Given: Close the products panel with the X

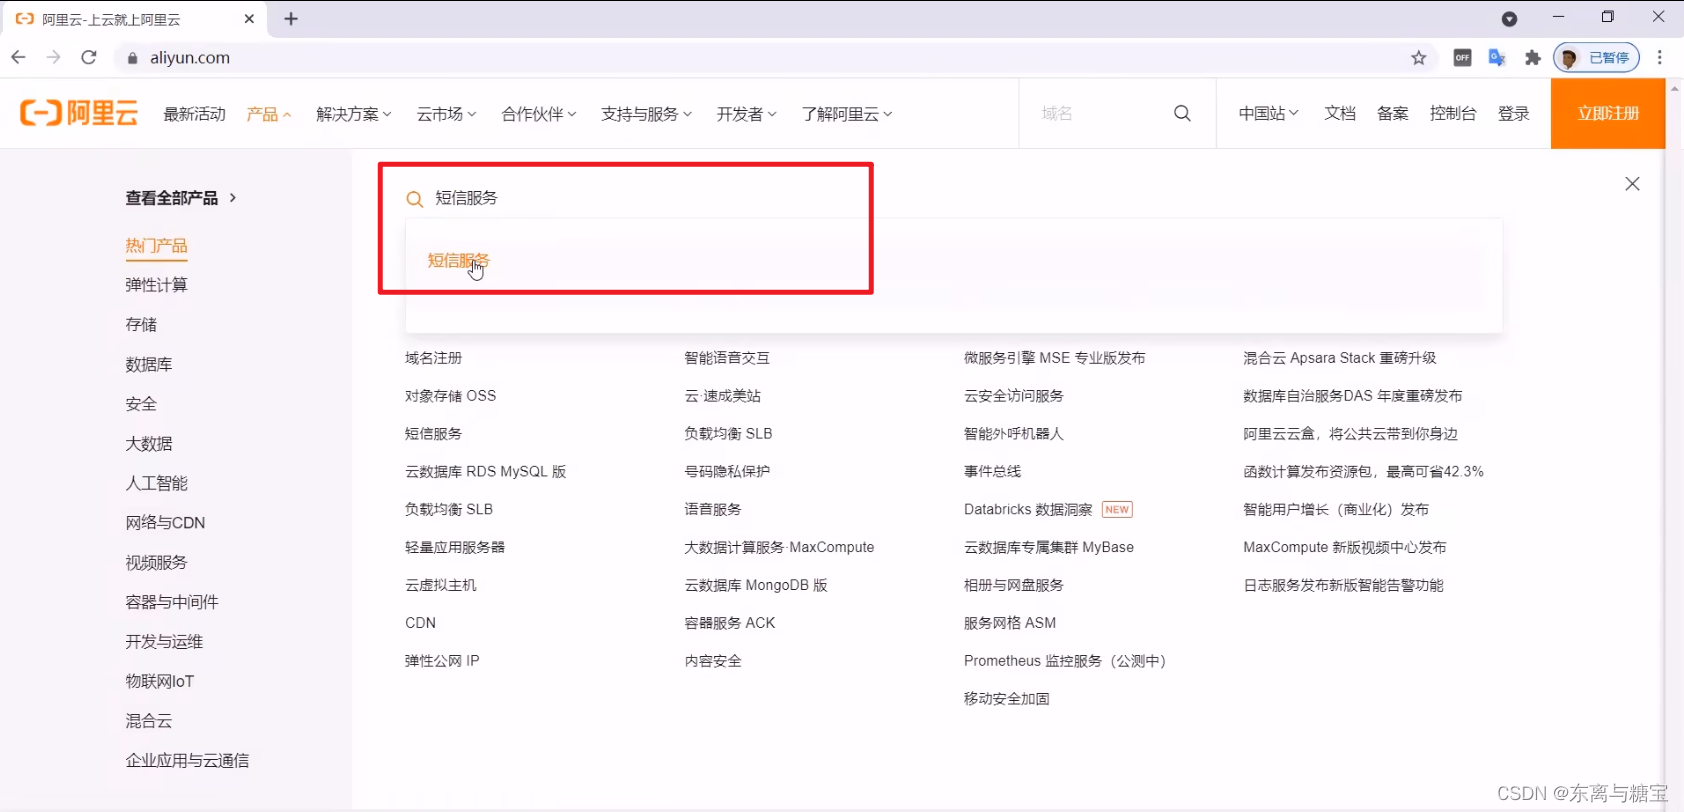Looking at the screenshot, I should pyautogui.click(x=1632, y=184).
